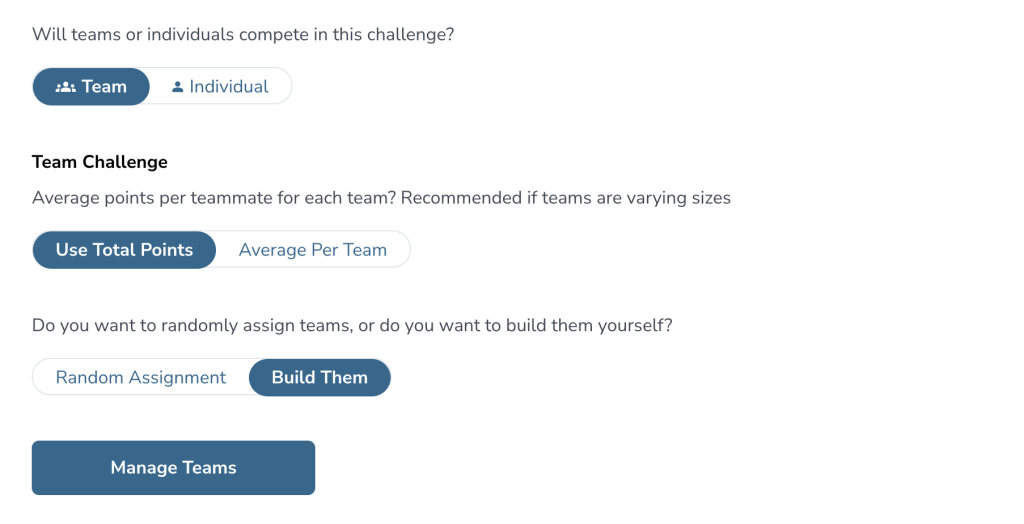Pick the Build Them option
Viewport: 1024px width, 524px height.
(319, 377)
